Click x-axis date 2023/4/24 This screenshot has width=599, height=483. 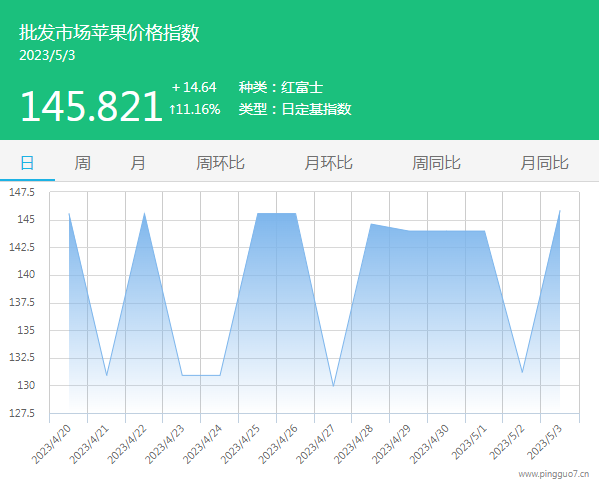tap(202, 444)
